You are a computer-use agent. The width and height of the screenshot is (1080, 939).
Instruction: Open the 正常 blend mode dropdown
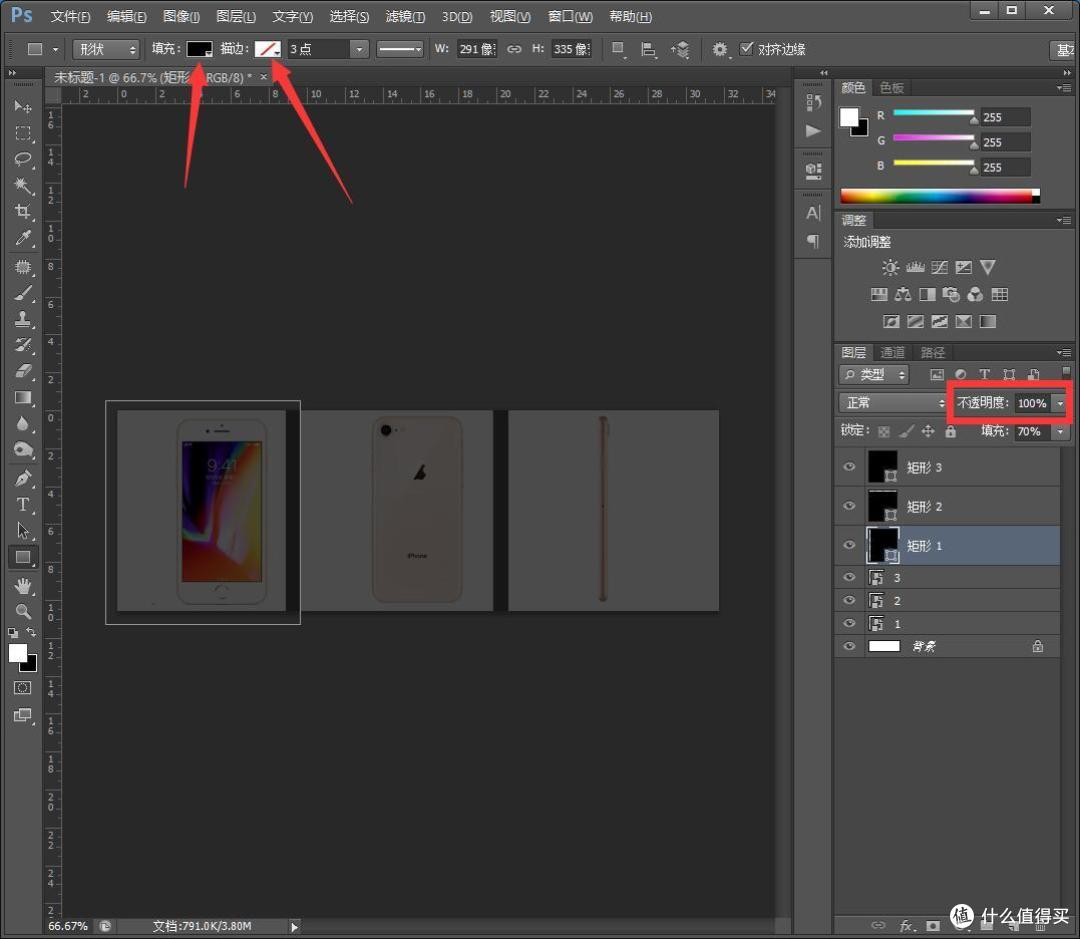[x=893, y=402]
